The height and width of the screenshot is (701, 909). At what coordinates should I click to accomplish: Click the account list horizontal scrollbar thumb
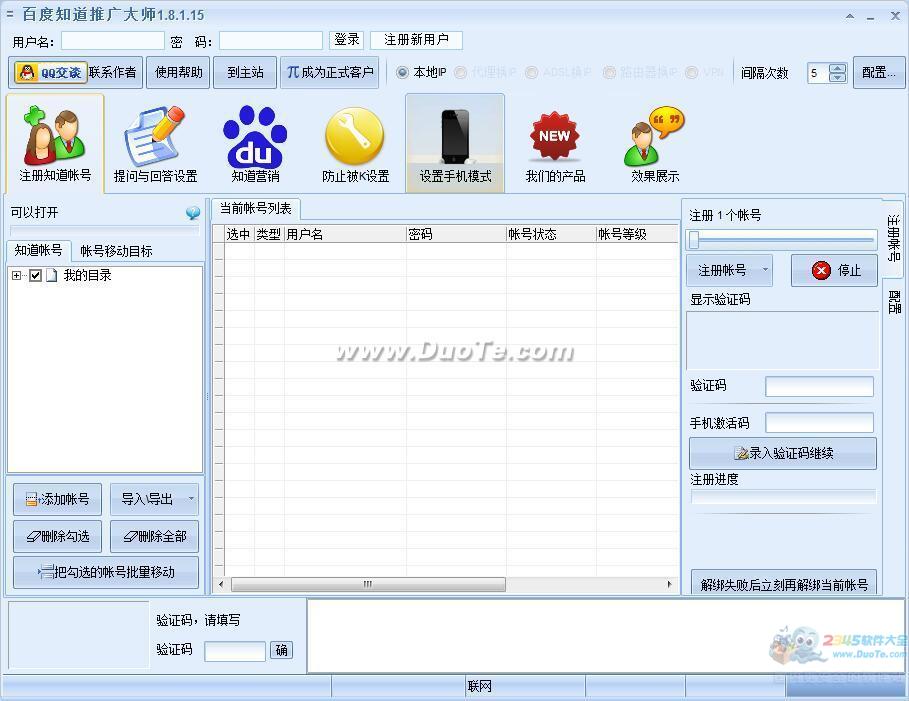[x=368, y=584]
